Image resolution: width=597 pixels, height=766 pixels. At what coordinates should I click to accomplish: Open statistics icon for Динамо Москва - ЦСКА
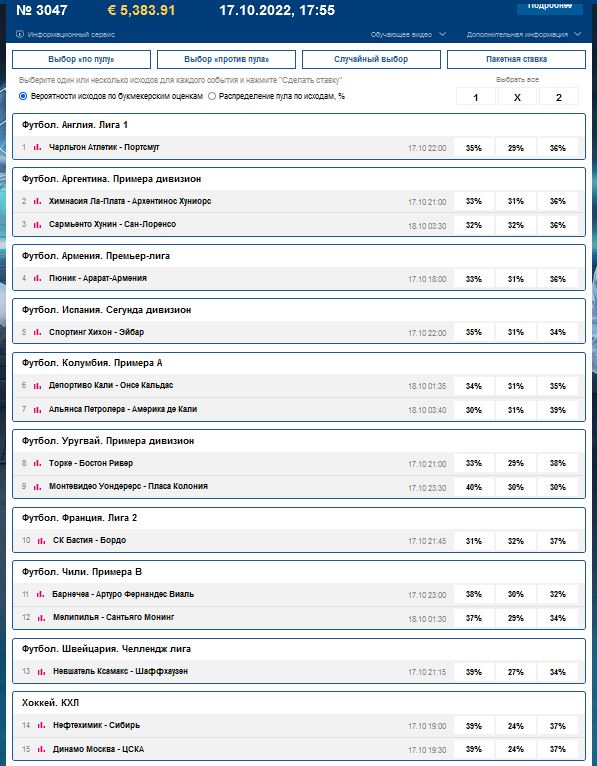(x=42, y=748)
